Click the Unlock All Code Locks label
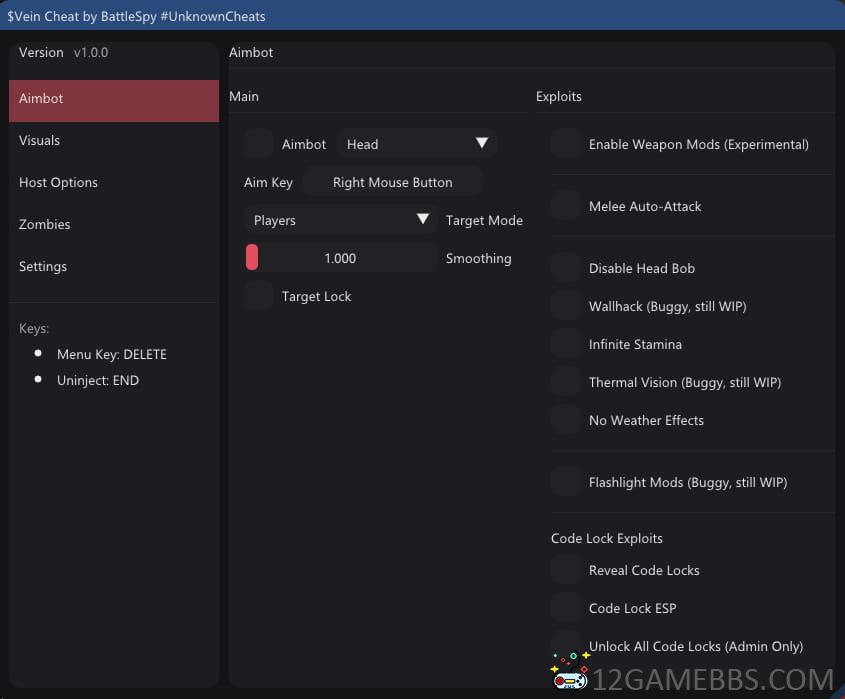This screenshot has height=699, width=845. point(696,646)
